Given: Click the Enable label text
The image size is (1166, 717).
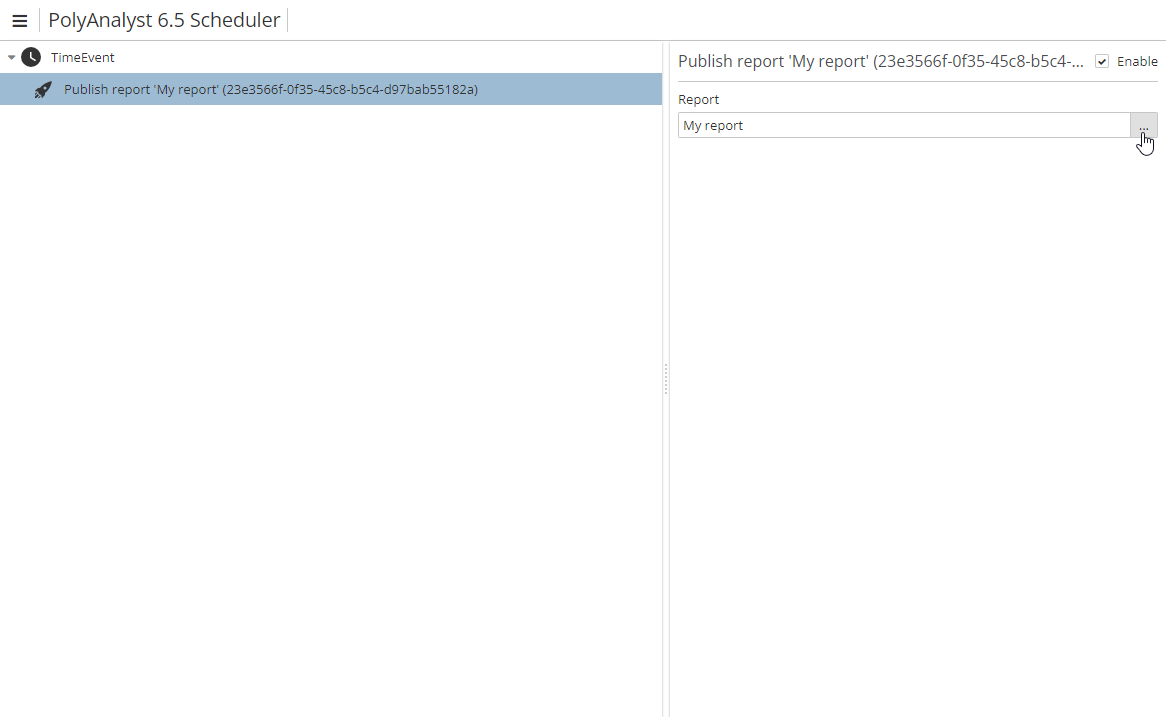Looking at the screenshot, I should pos(1137,62).
